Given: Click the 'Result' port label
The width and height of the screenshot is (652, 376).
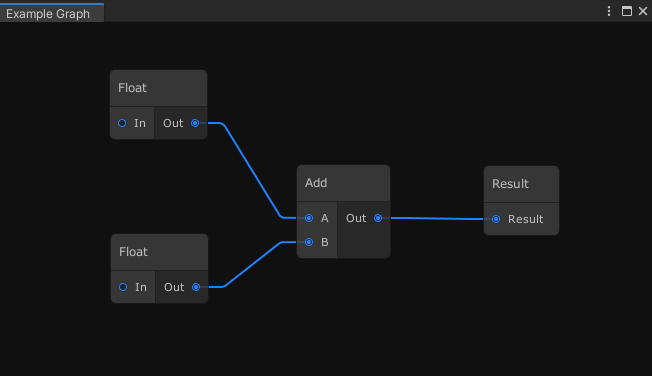Looking at the screenshot, I should (x=526, y=219).
